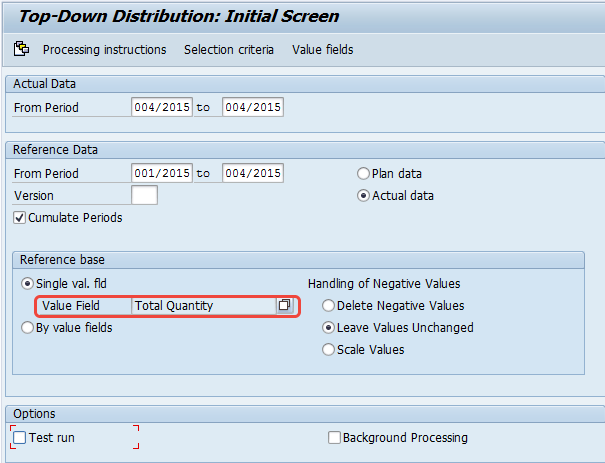
Task: Open Processing instructions
Action: [x=104, y=49]
